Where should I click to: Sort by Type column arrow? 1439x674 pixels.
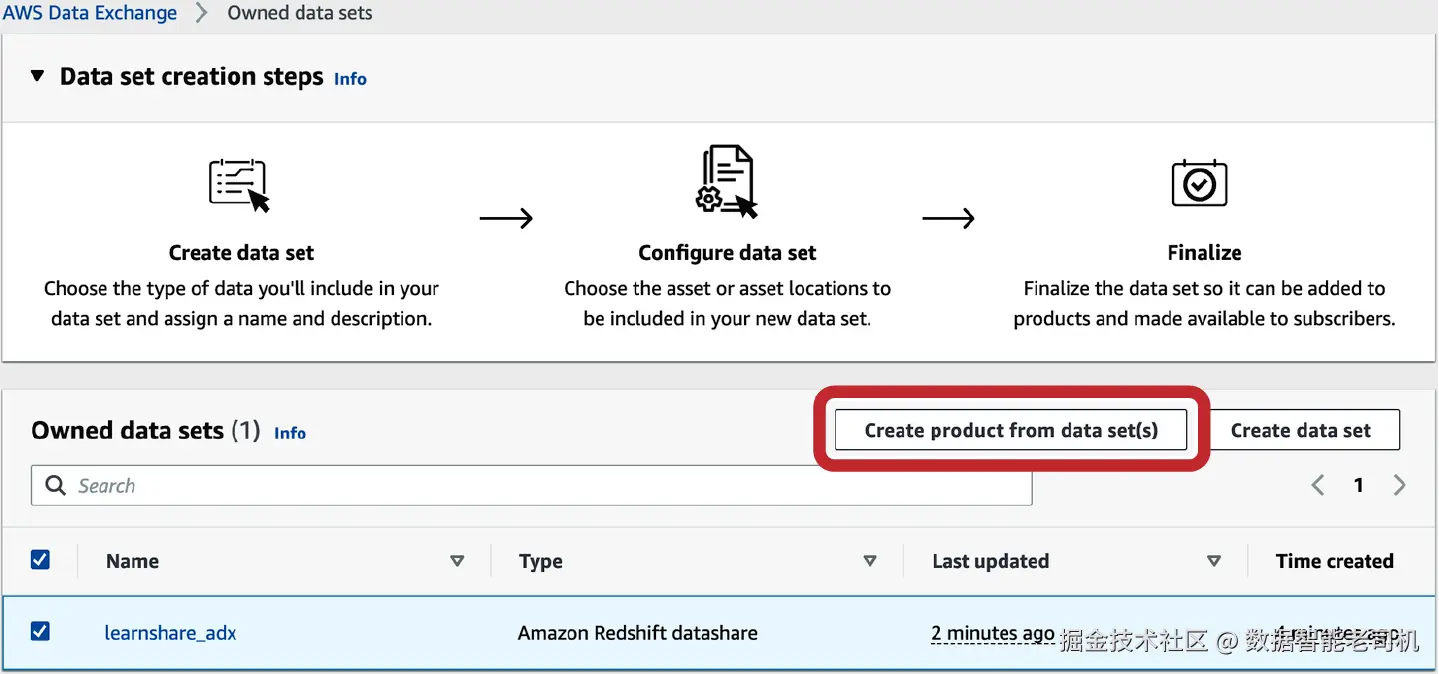pos(870,561)
